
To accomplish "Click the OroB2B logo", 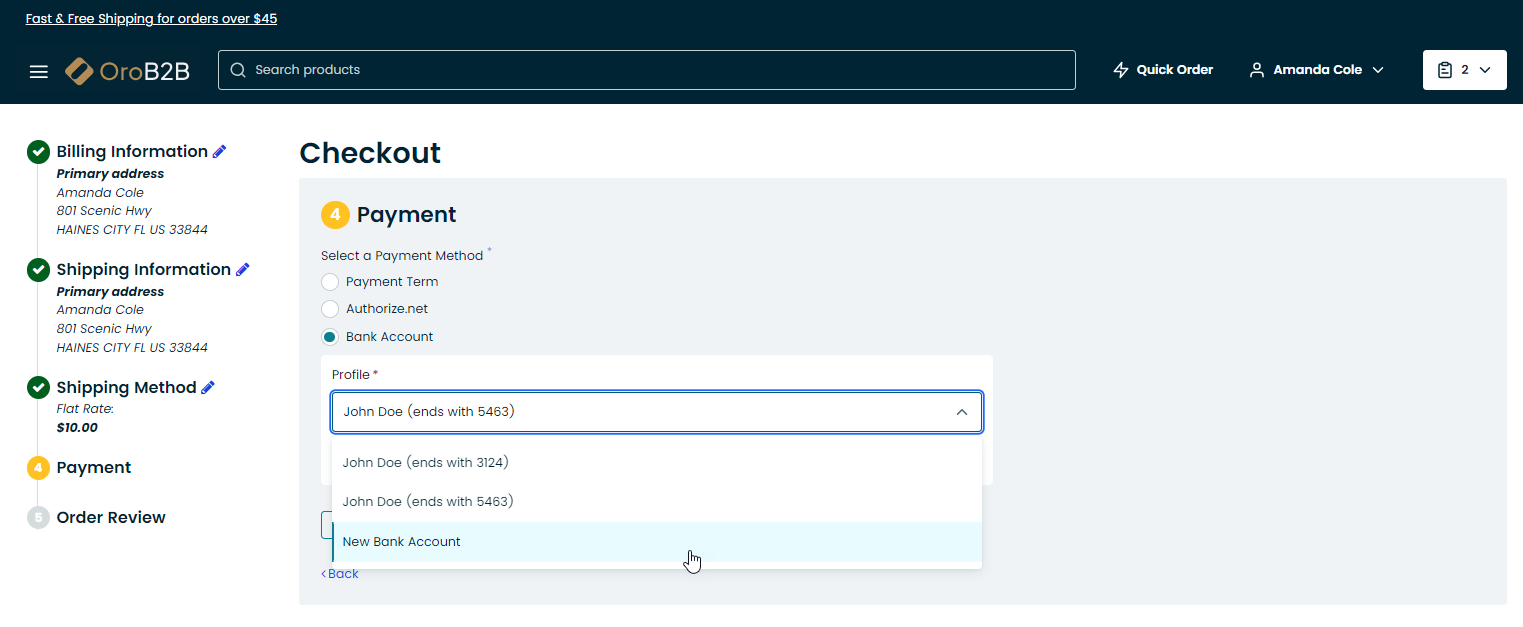I will tap(127, 71).
